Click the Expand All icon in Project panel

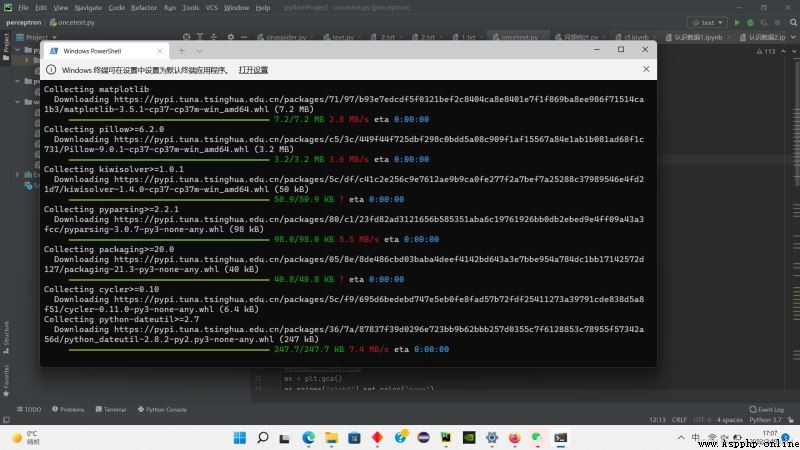coord(200,37)
